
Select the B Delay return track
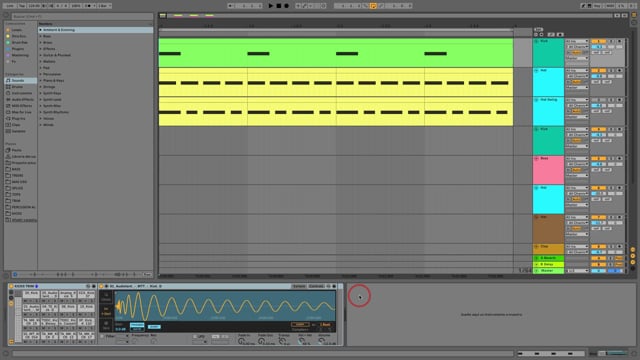(x=548, y=264)
